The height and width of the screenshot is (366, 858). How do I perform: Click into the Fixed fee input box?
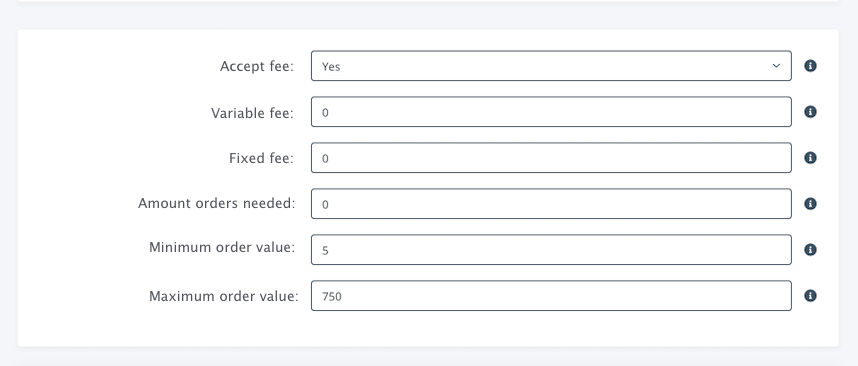pos(551,158)
